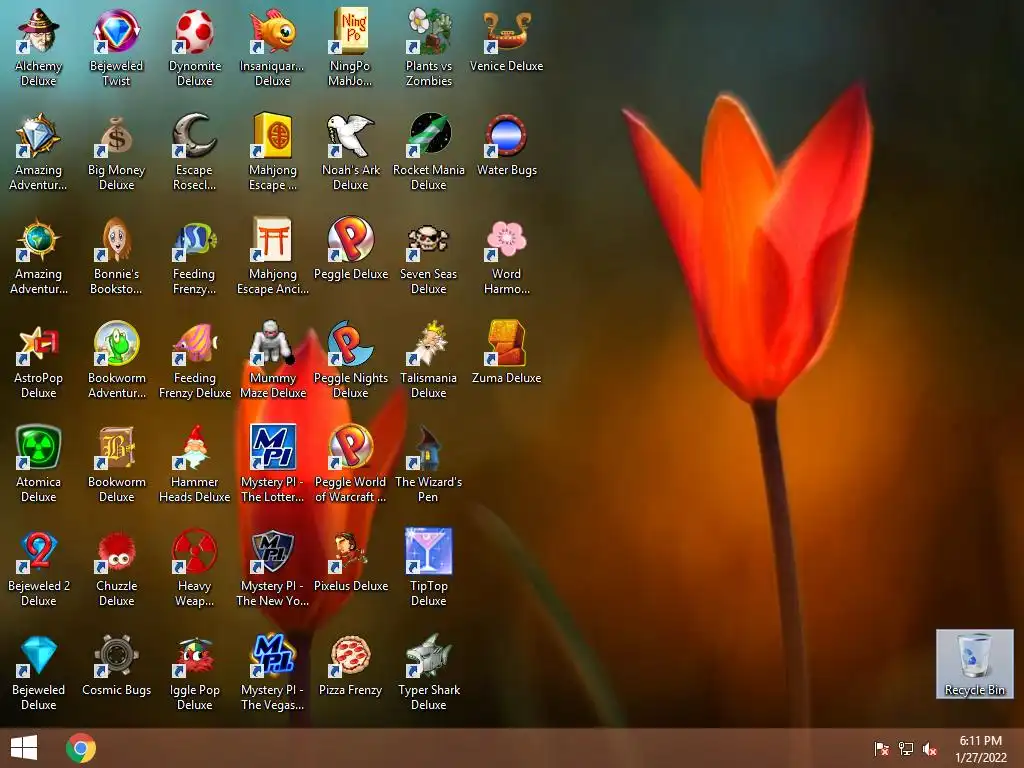Click the network status tray icon

point(906,748)
